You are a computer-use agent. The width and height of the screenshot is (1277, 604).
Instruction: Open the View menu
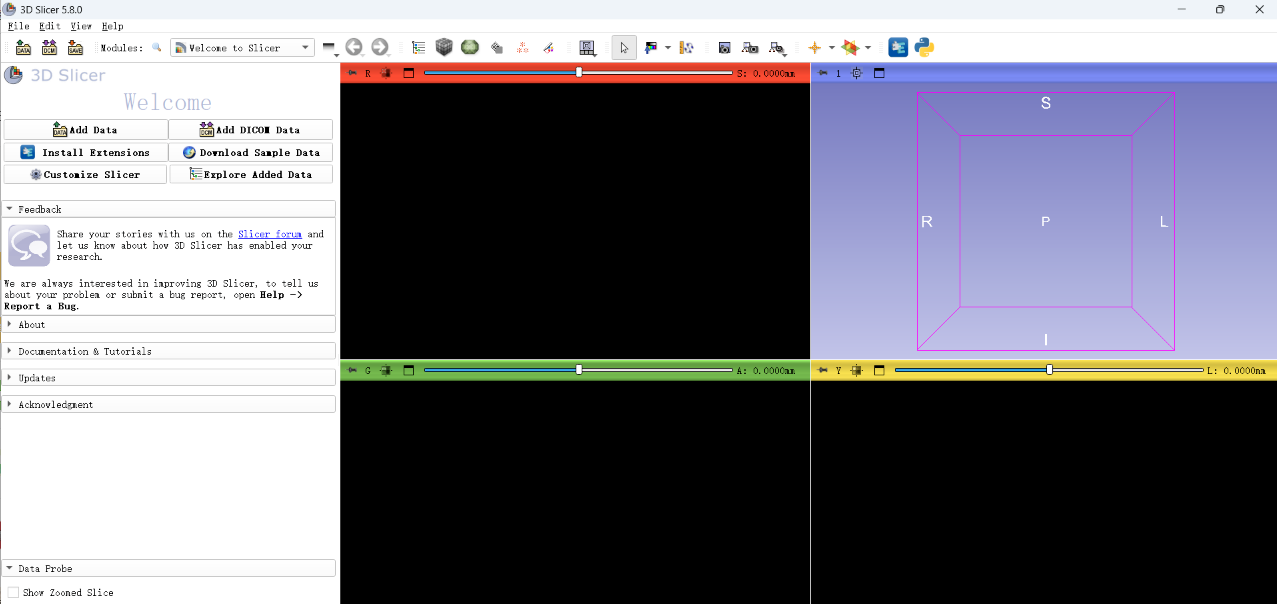[x=81, y=26]
